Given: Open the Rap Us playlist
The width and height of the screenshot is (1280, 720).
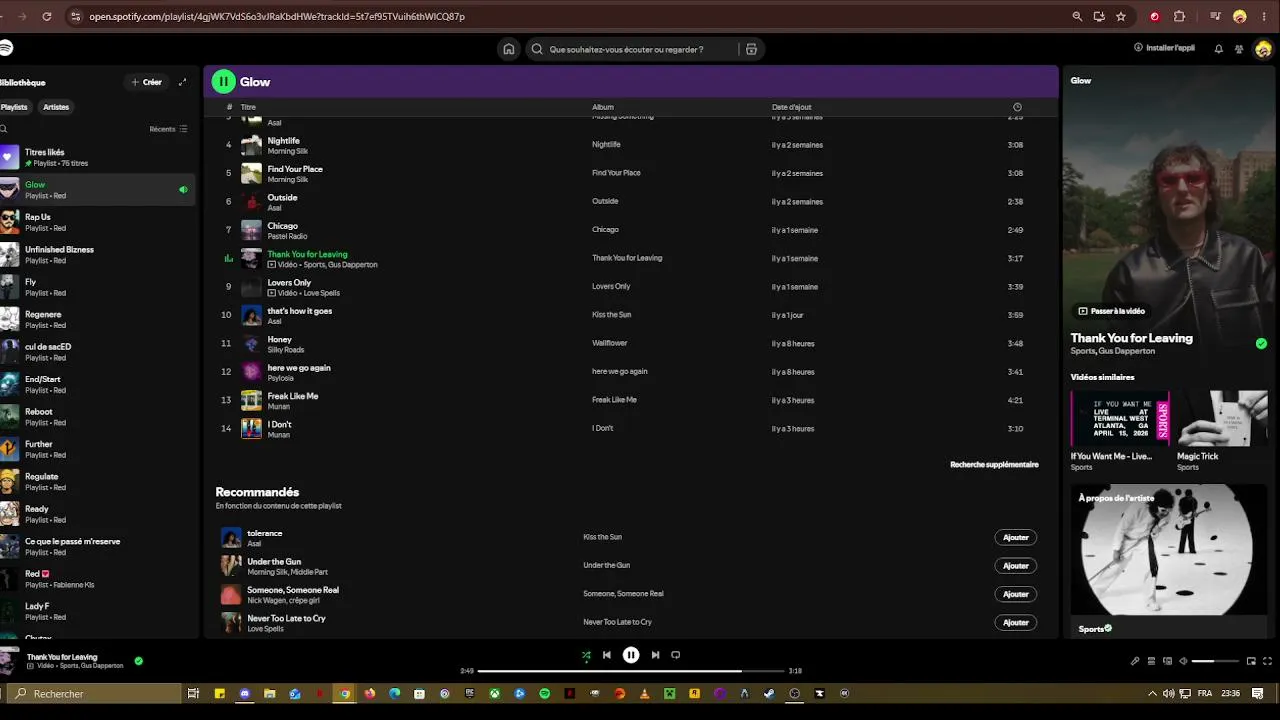Looking at the screenshot, I should (x=97, y=222).
